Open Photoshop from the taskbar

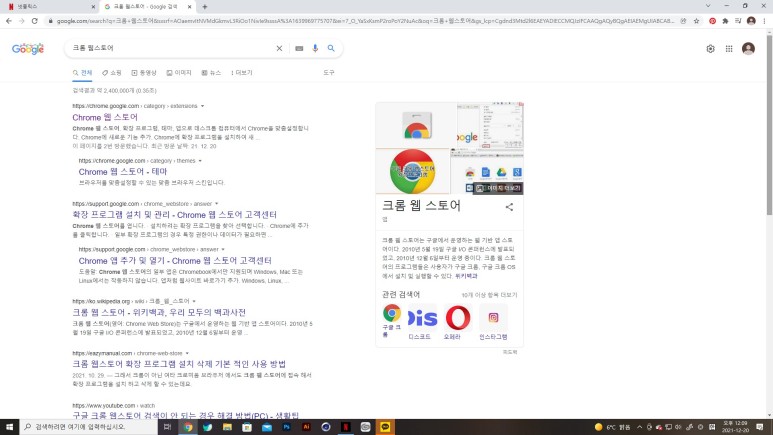pyautogui.click(x=286, y=427)
